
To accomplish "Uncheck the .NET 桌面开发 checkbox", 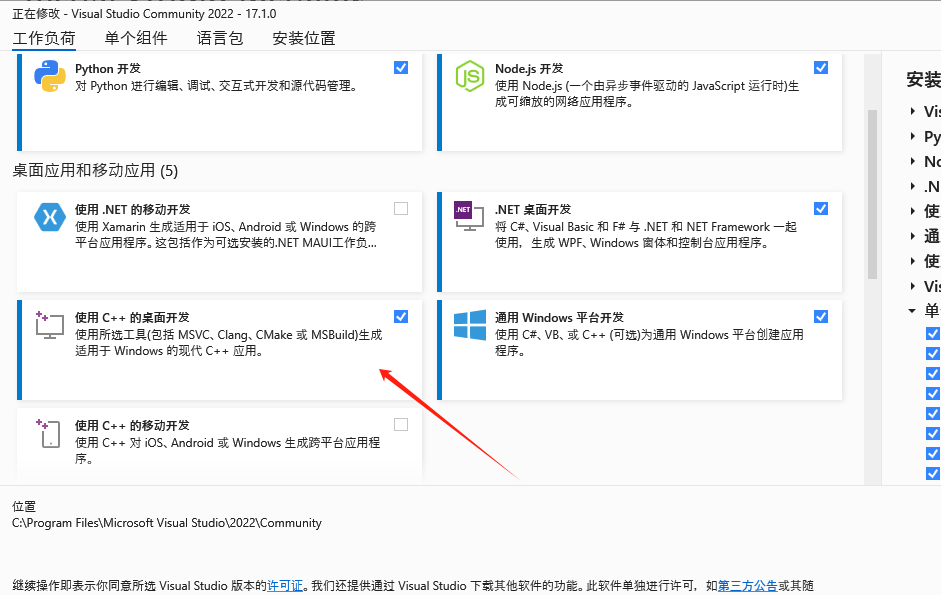I will 821,208.
